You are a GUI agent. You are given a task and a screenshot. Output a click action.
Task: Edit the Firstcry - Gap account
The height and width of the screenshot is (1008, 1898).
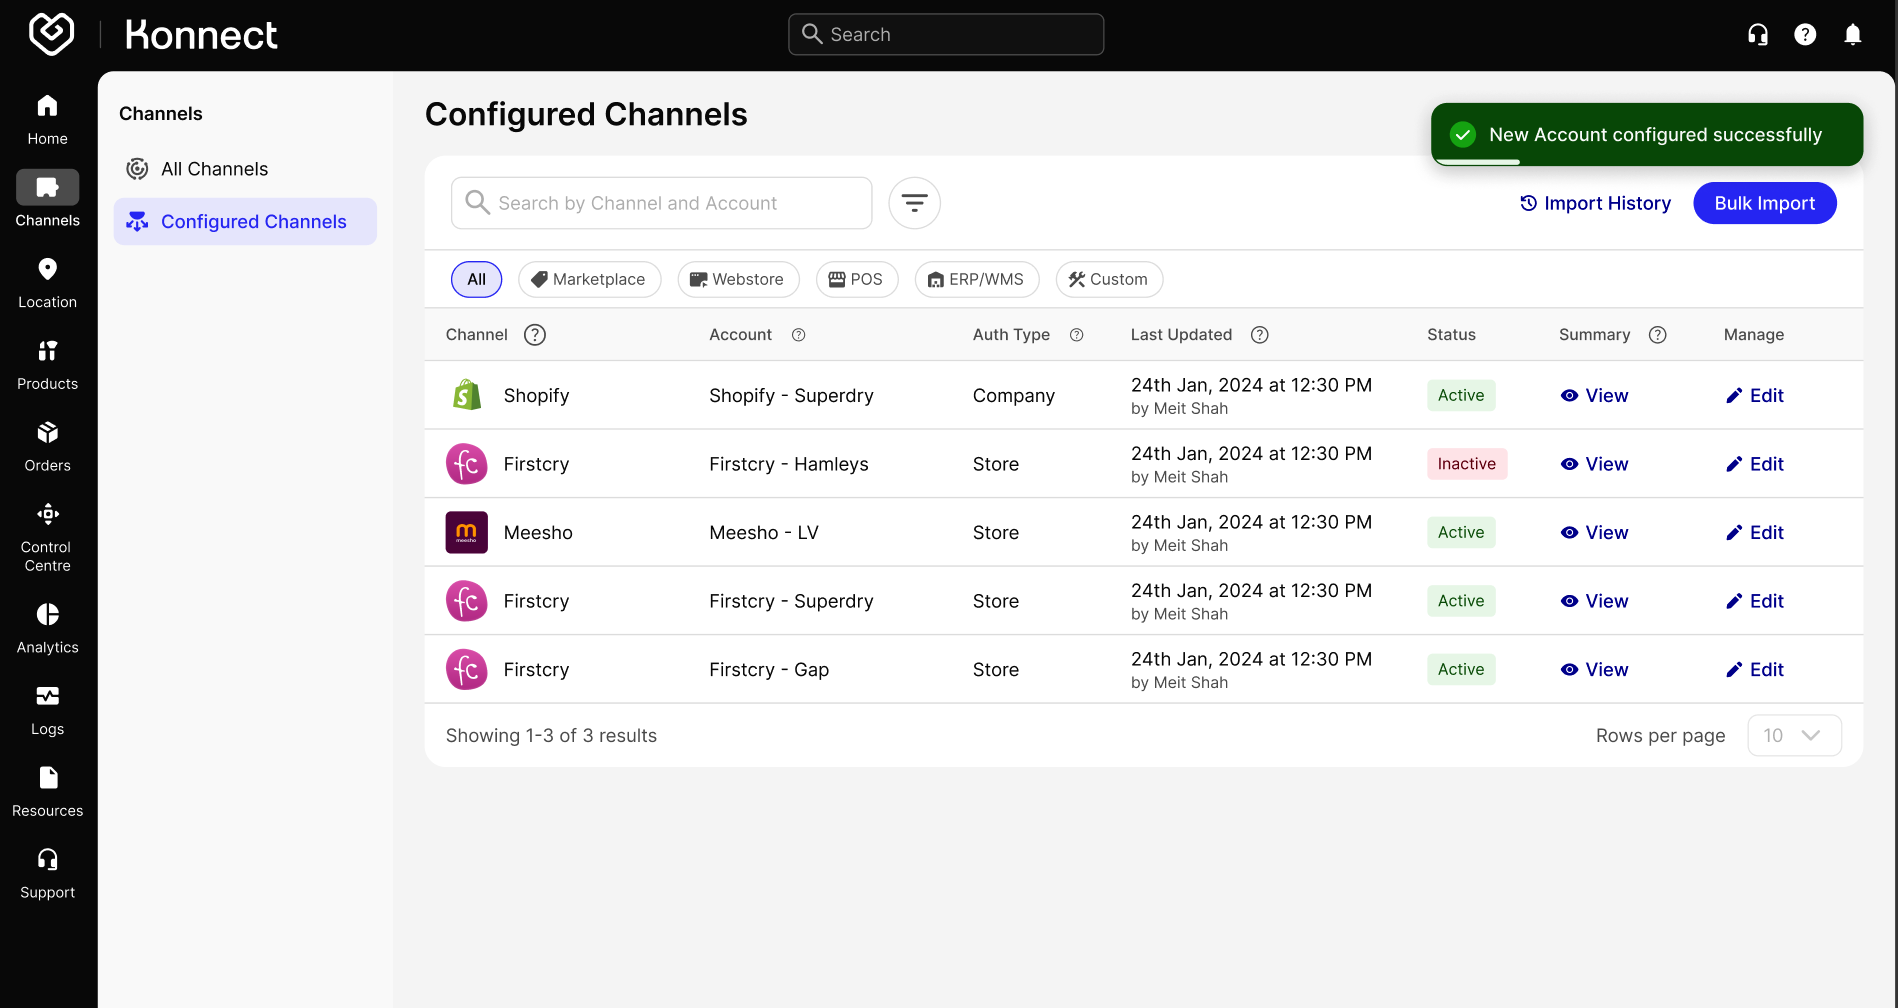(1755, 669)
